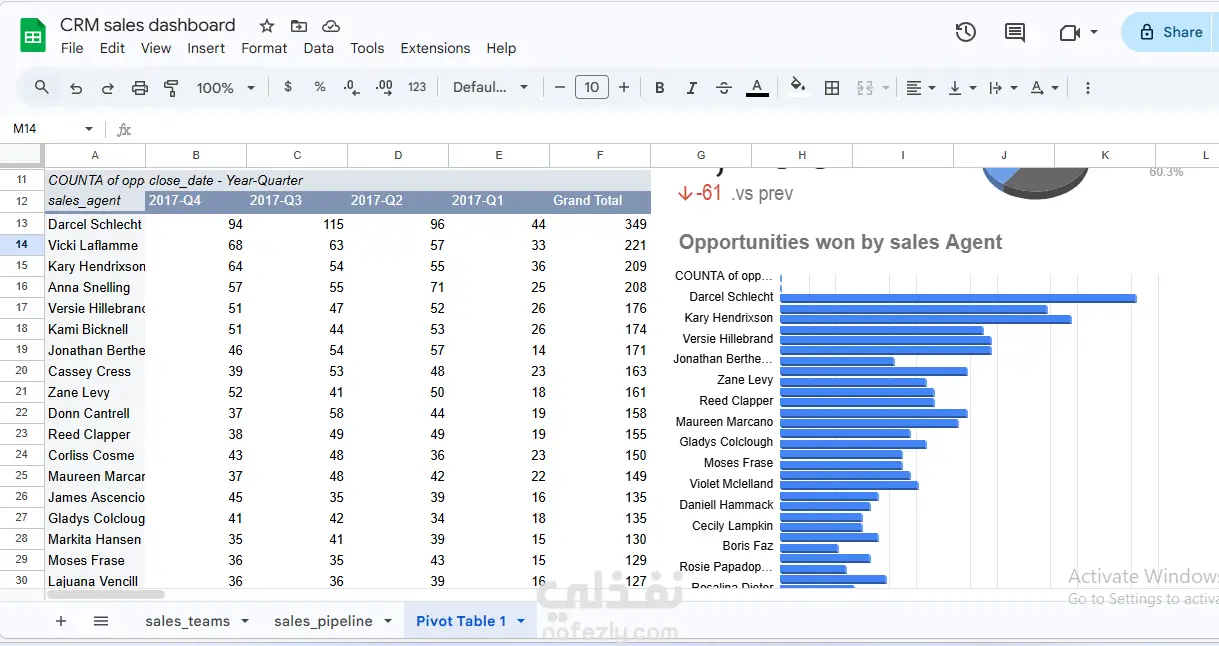Open sales_teams tab options arrow
Screen dimensions: 1219x646
245,621
